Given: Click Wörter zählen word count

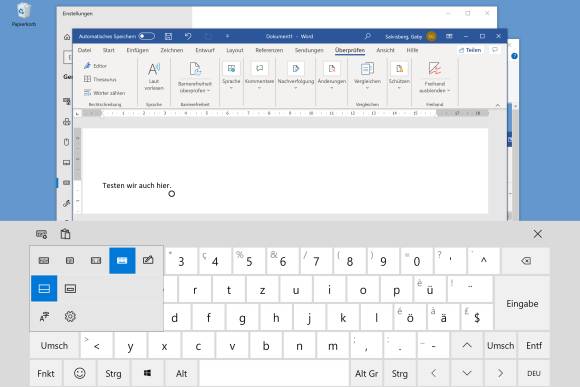Looking at the screenshot, I should click(x=104, y=93).
